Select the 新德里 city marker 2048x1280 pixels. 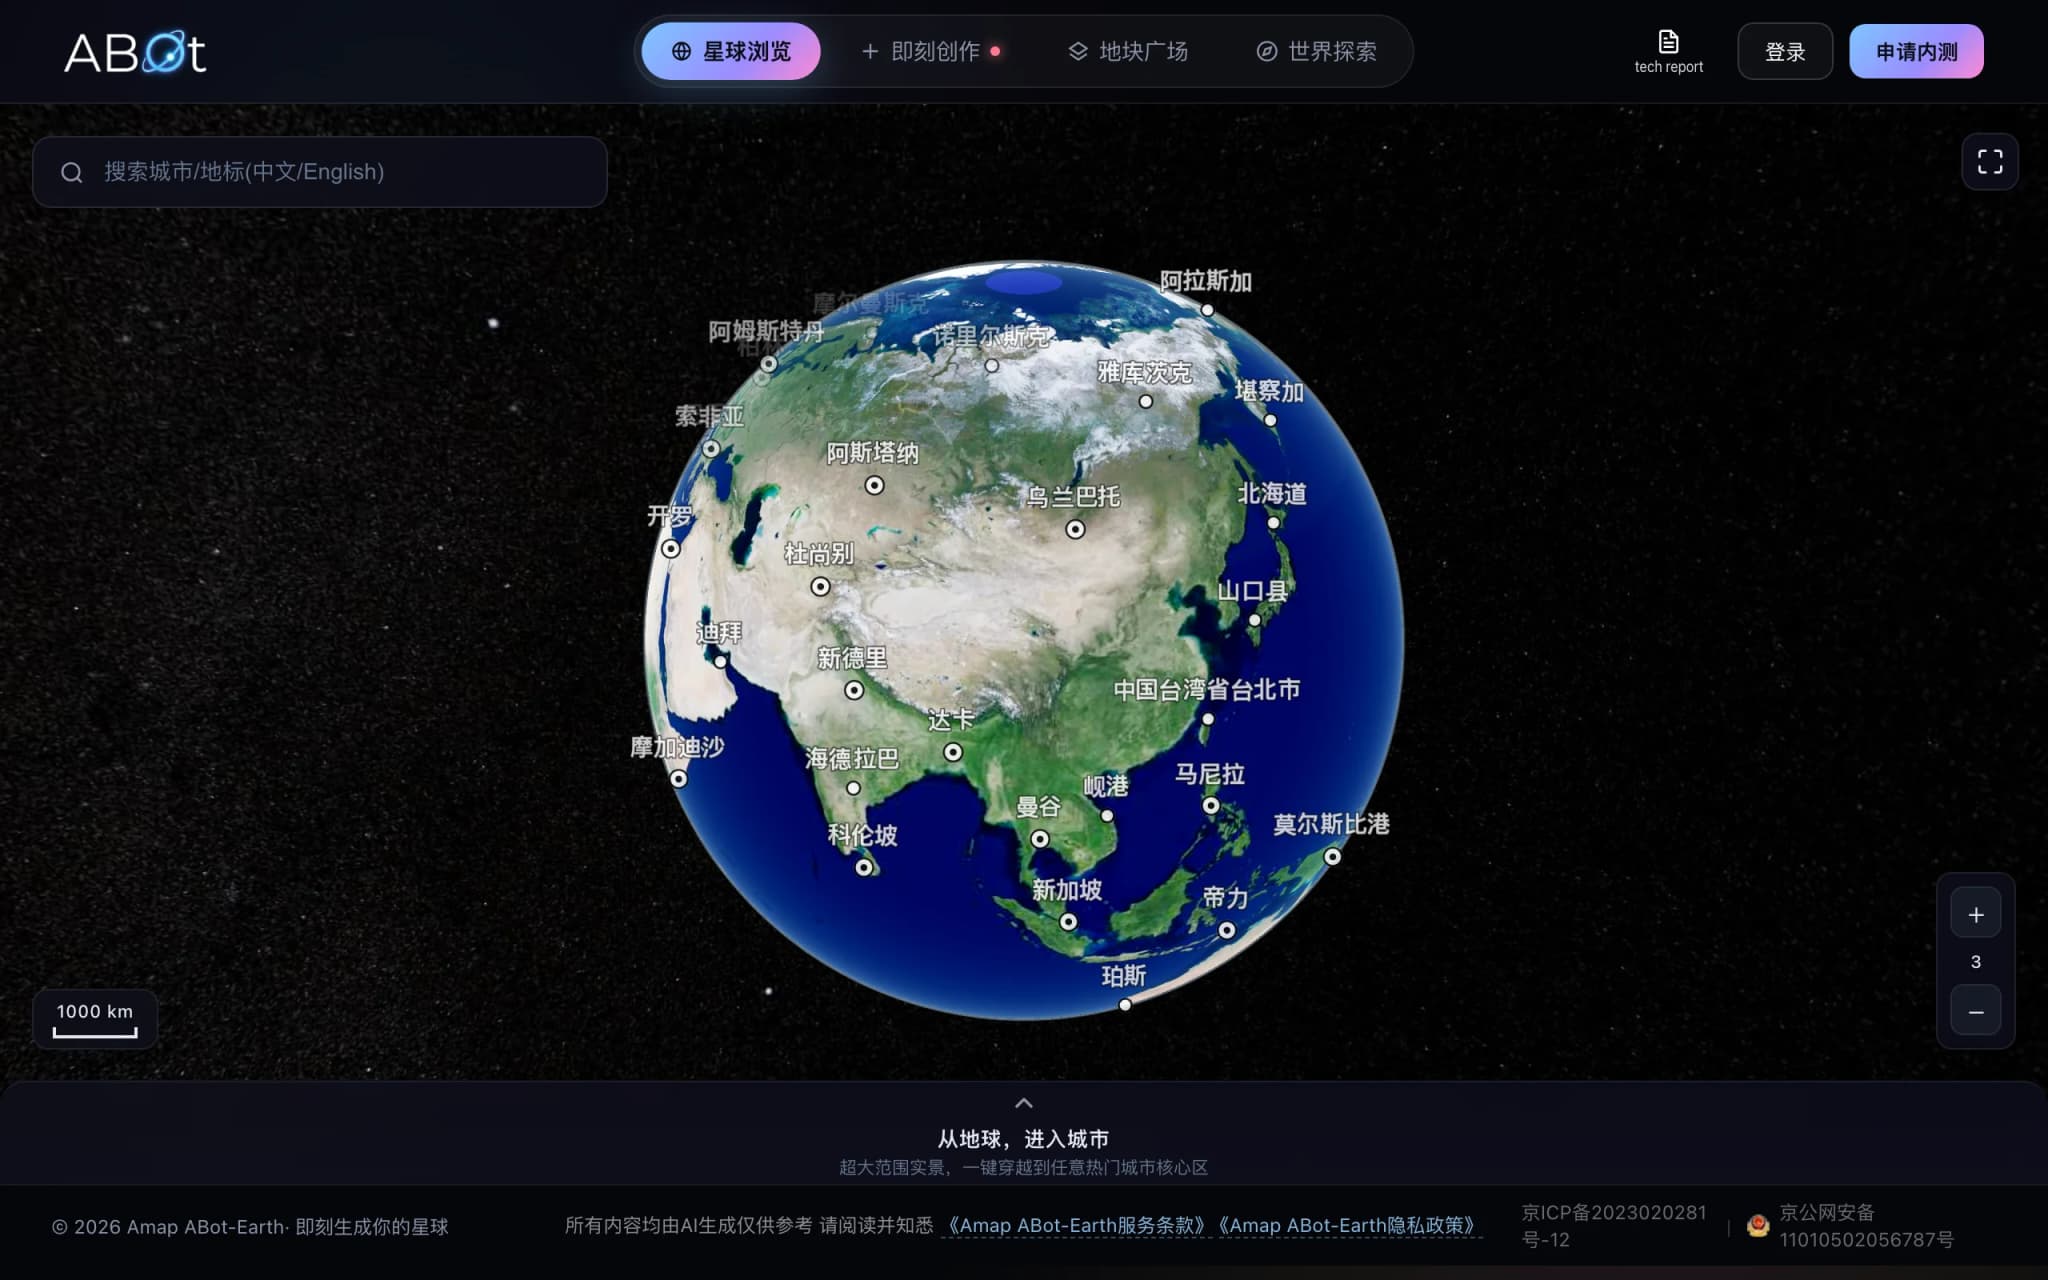coord(854,690)
